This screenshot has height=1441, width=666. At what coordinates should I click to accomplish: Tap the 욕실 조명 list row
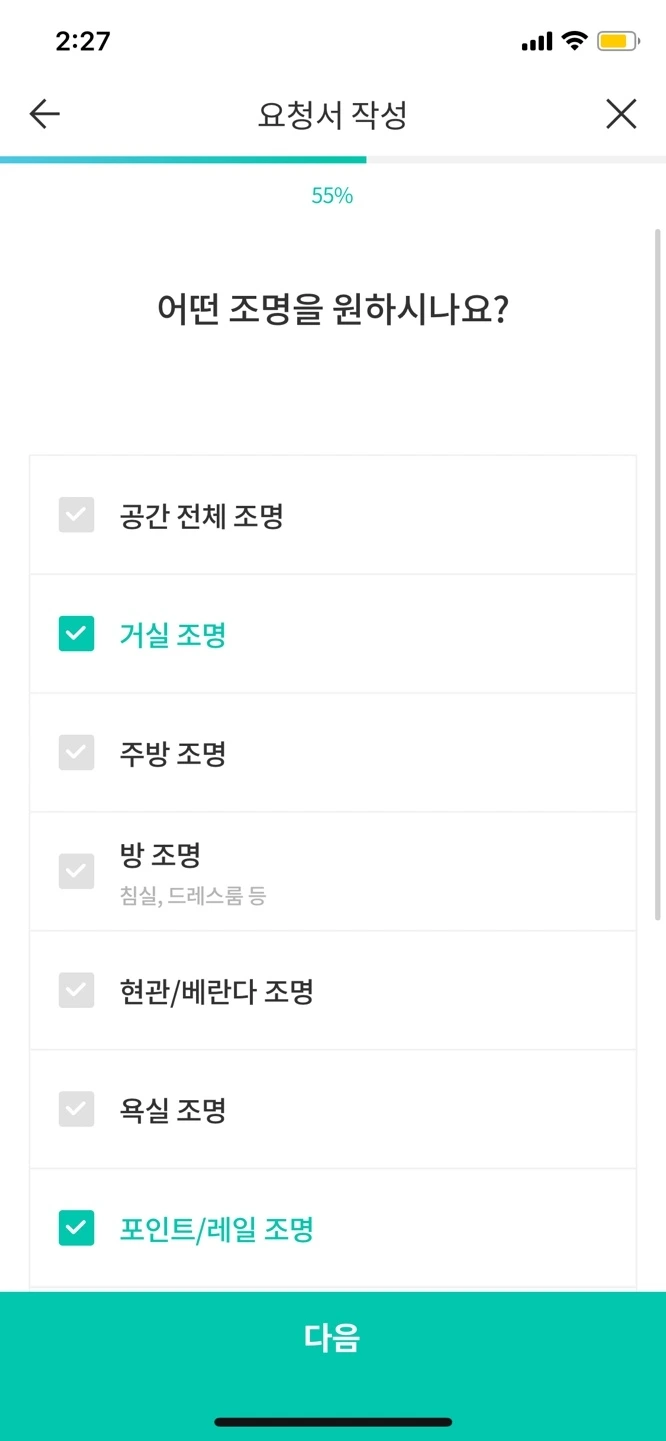coord(333,1109)
